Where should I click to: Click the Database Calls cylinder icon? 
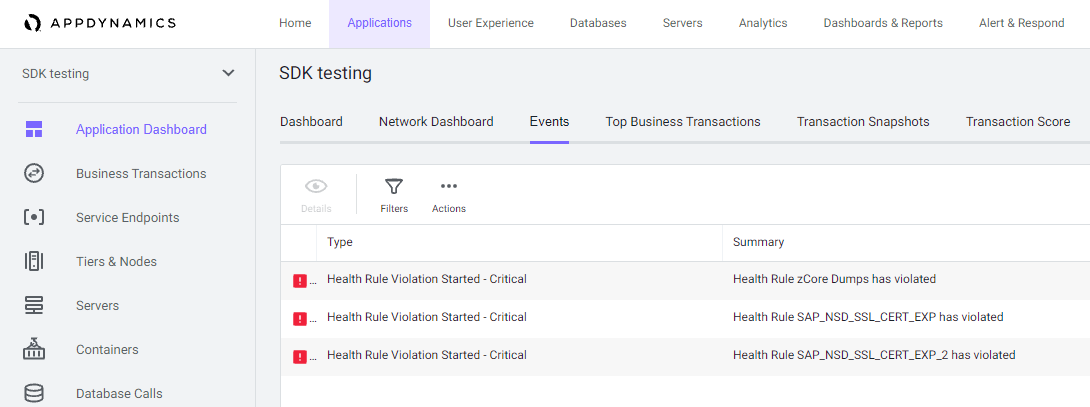pyautogui.click(x=34, y=393)
